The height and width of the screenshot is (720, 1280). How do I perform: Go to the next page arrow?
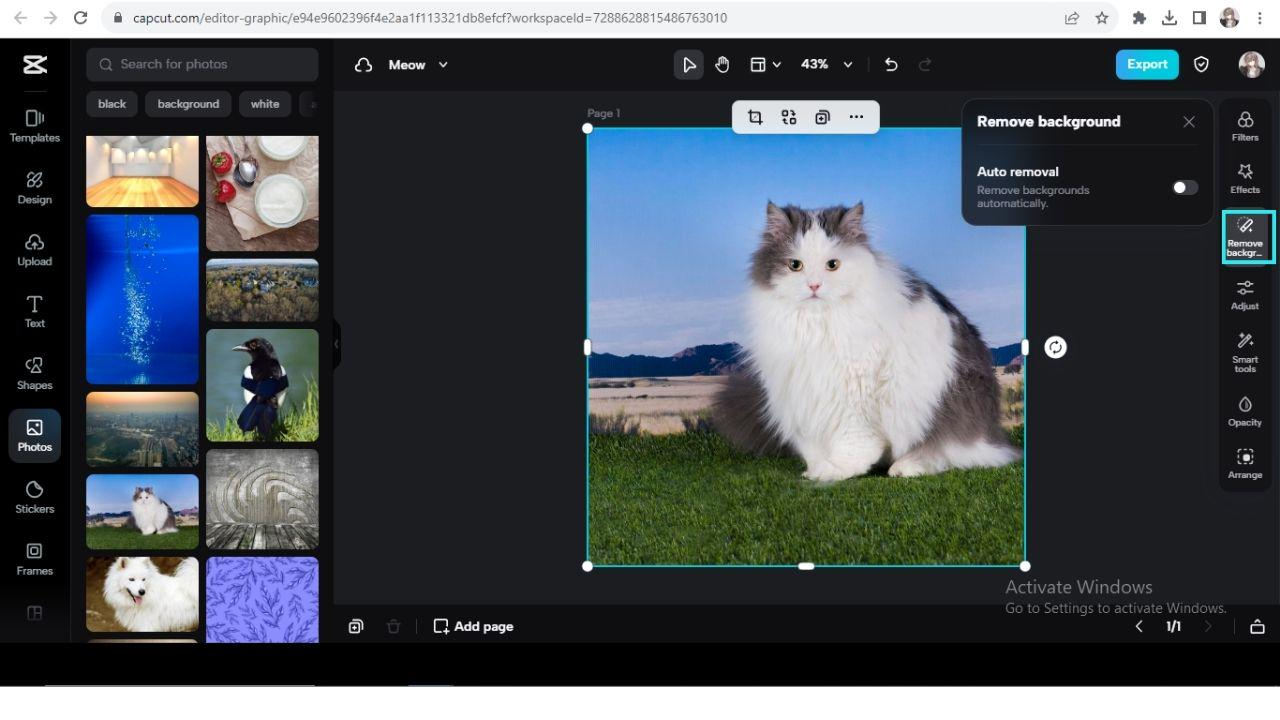tap(1208, 626)
